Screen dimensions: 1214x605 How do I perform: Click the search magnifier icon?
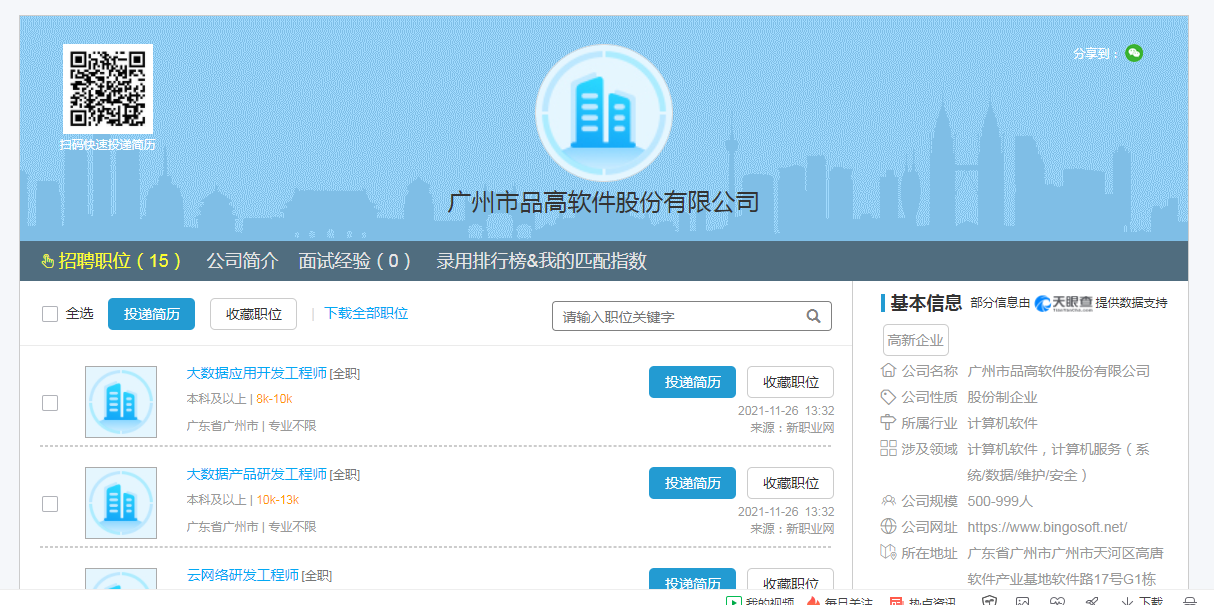pos(814,316)
